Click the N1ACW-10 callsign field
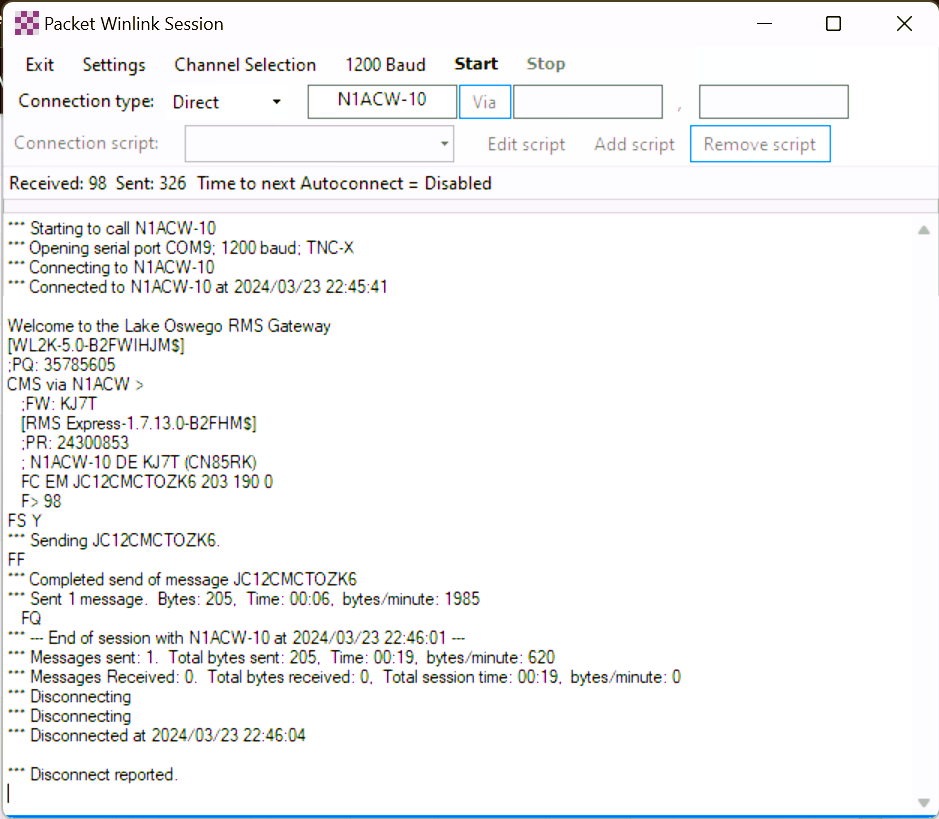 coord(382,102)
